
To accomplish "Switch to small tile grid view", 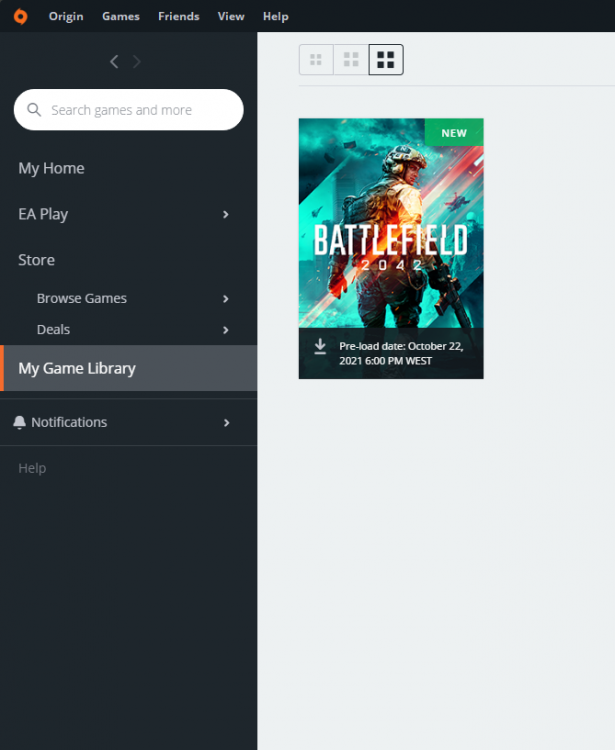I will coord(316,60).
